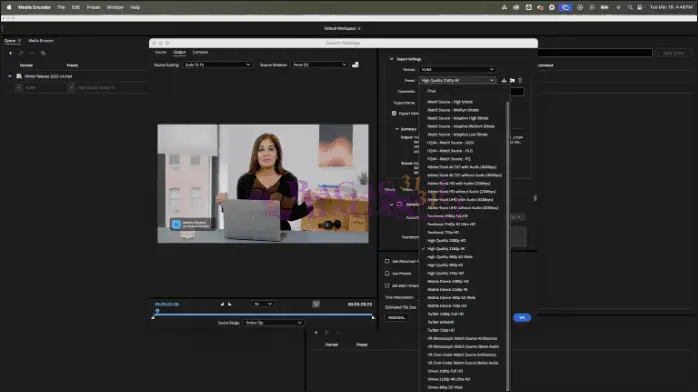This screenshot has width=698, height=392.
Task: Open the Edit menu
Action: click(x=76, y=7)
